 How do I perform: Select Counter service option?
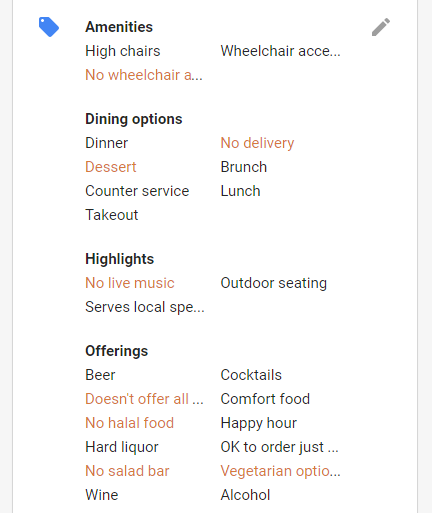pos(137,191)
